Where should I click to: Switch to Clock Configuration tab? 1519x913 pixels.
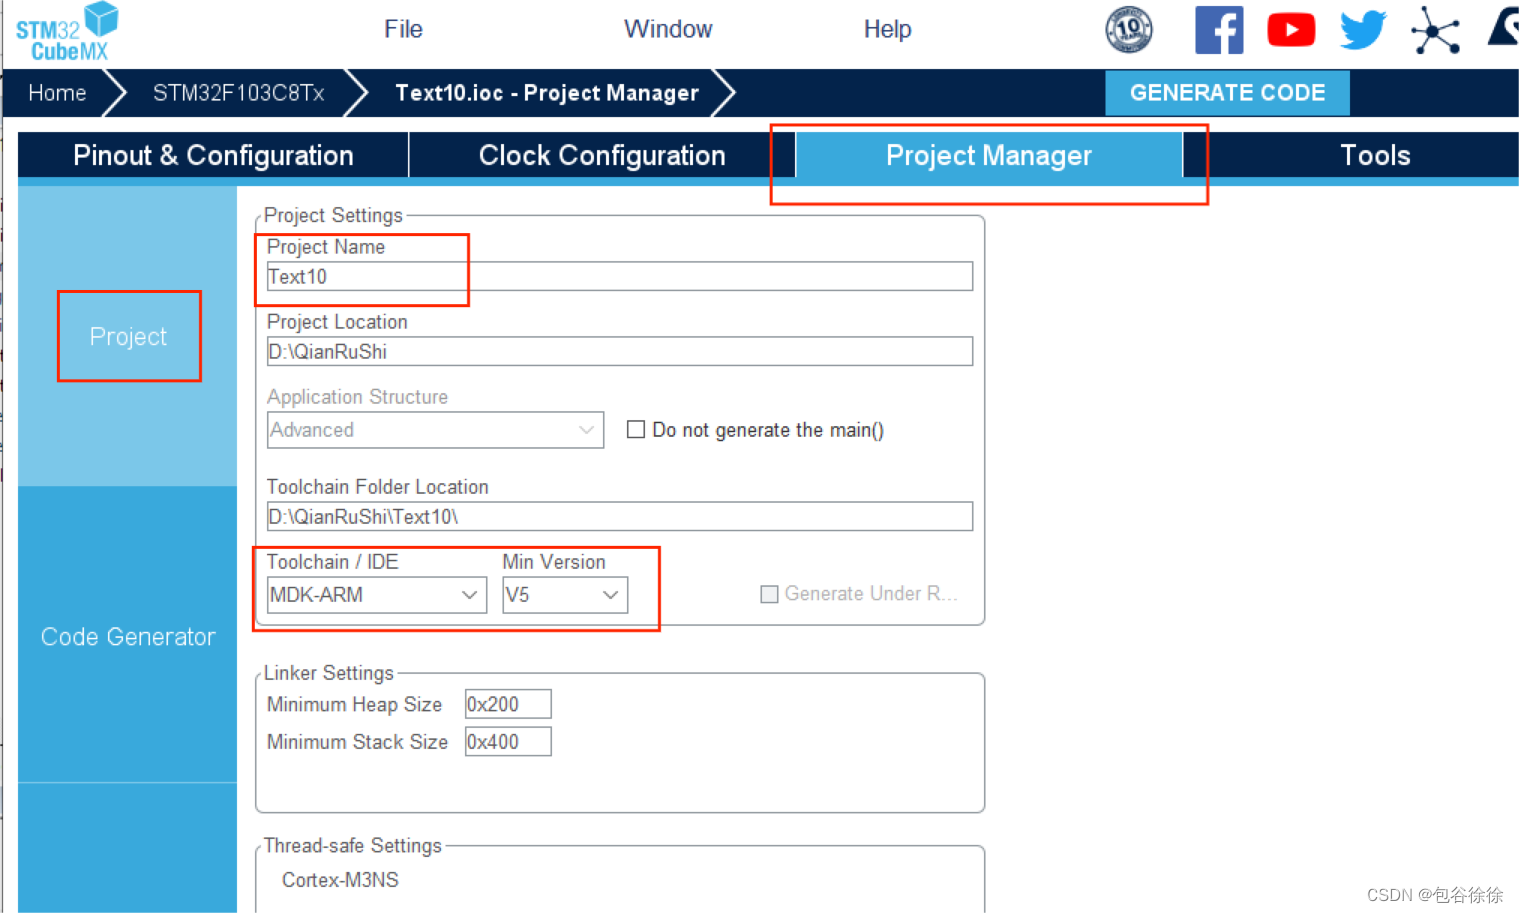pyautogui.click(x=602, y=155)
